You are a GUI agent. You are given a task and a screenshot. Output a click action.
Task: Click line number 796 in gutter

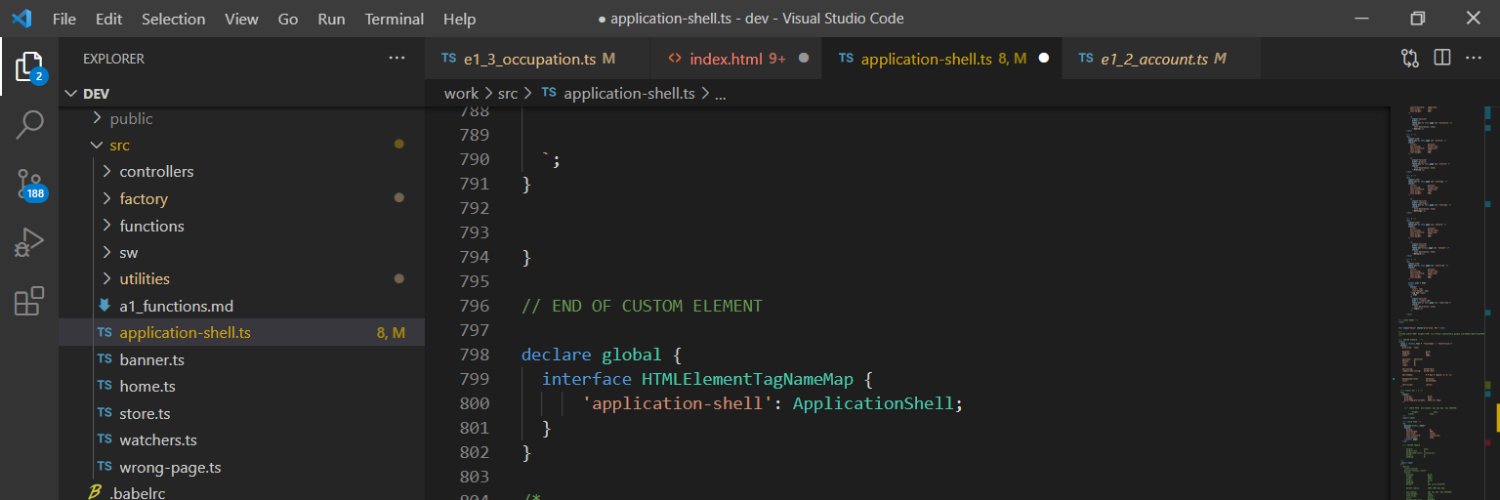coord(475,306)
